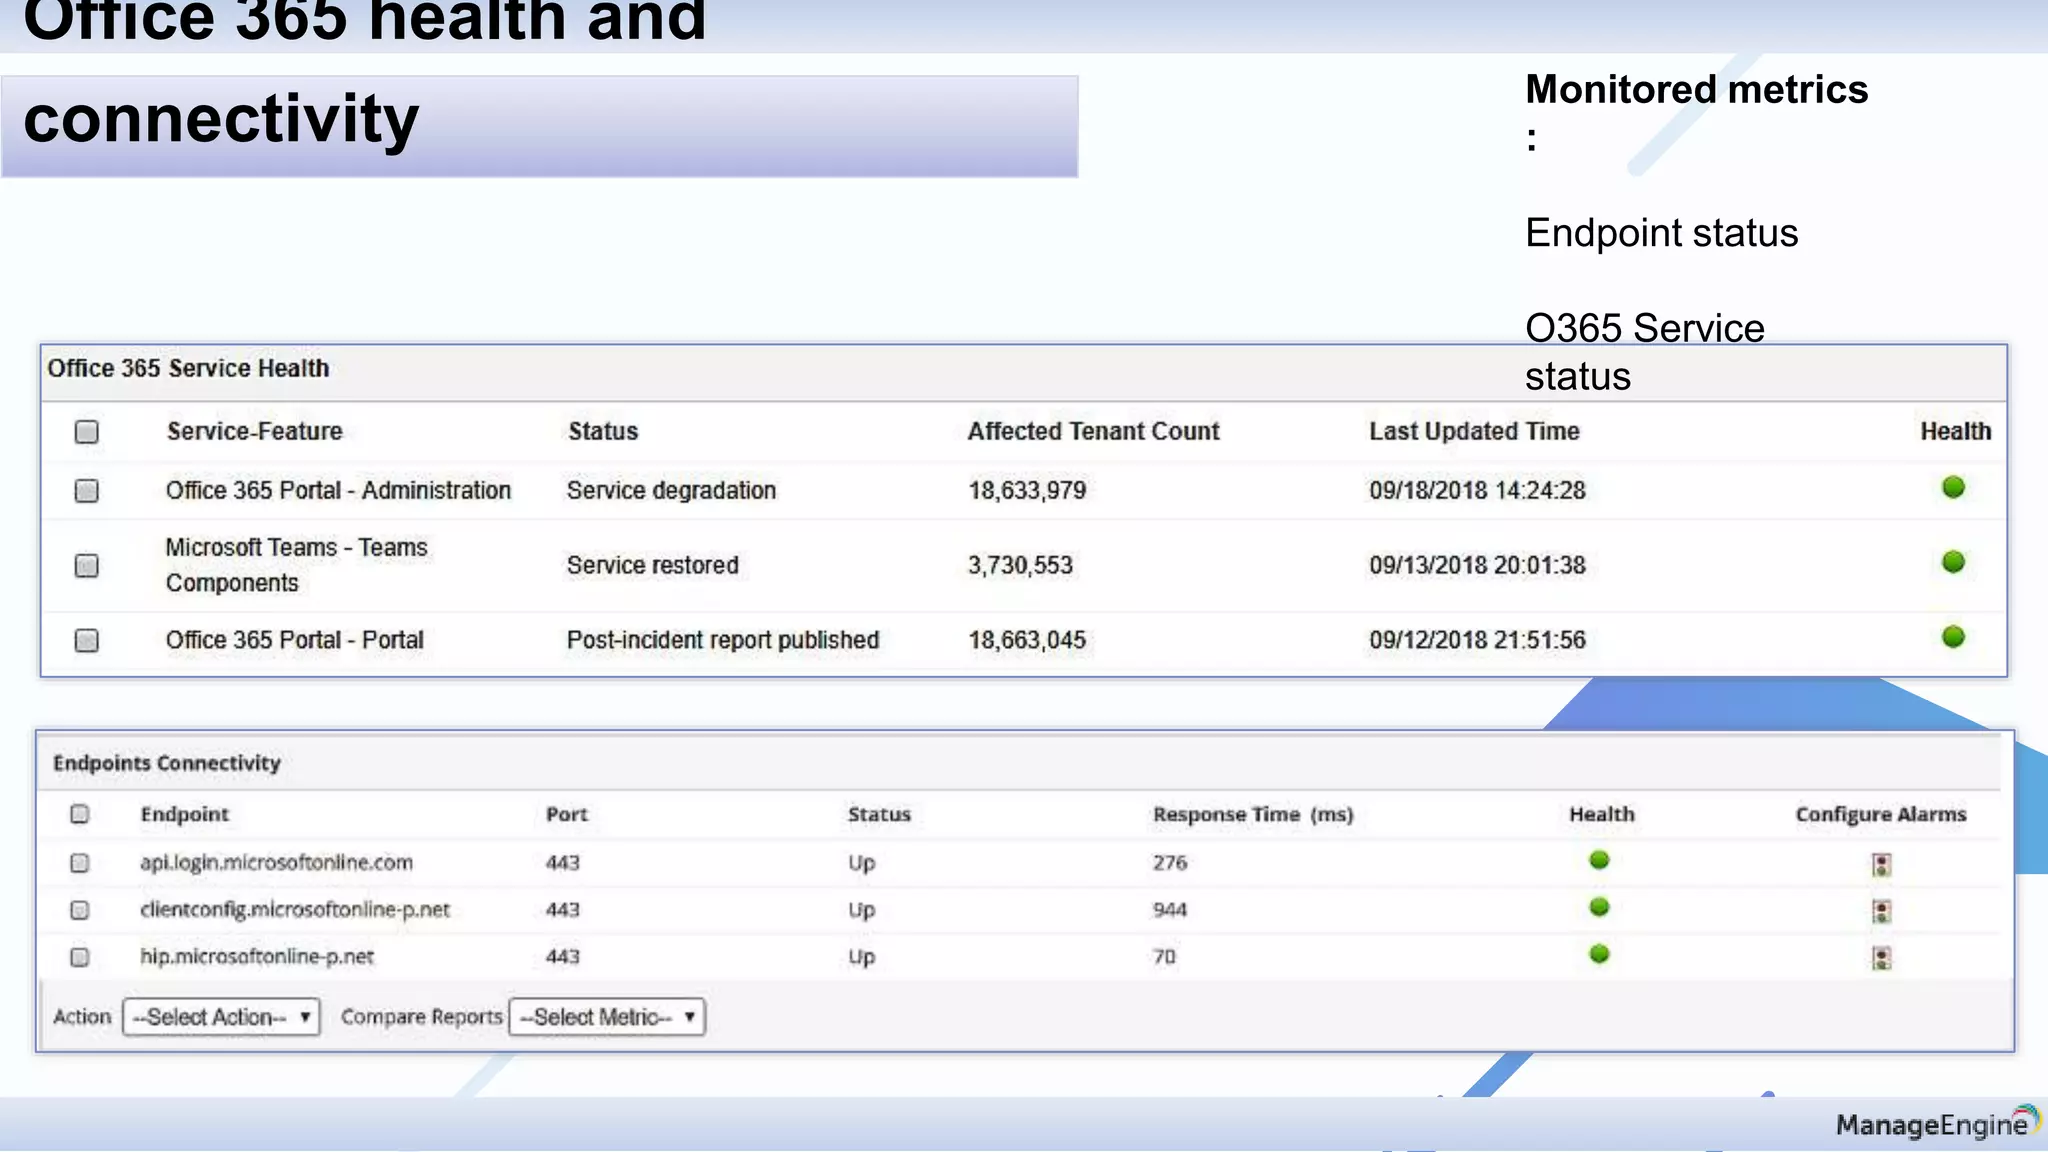Check the clientconfig.microsoftonline-p.net endpoint
The image size is (2048, 1152).
tap(80, 910)
